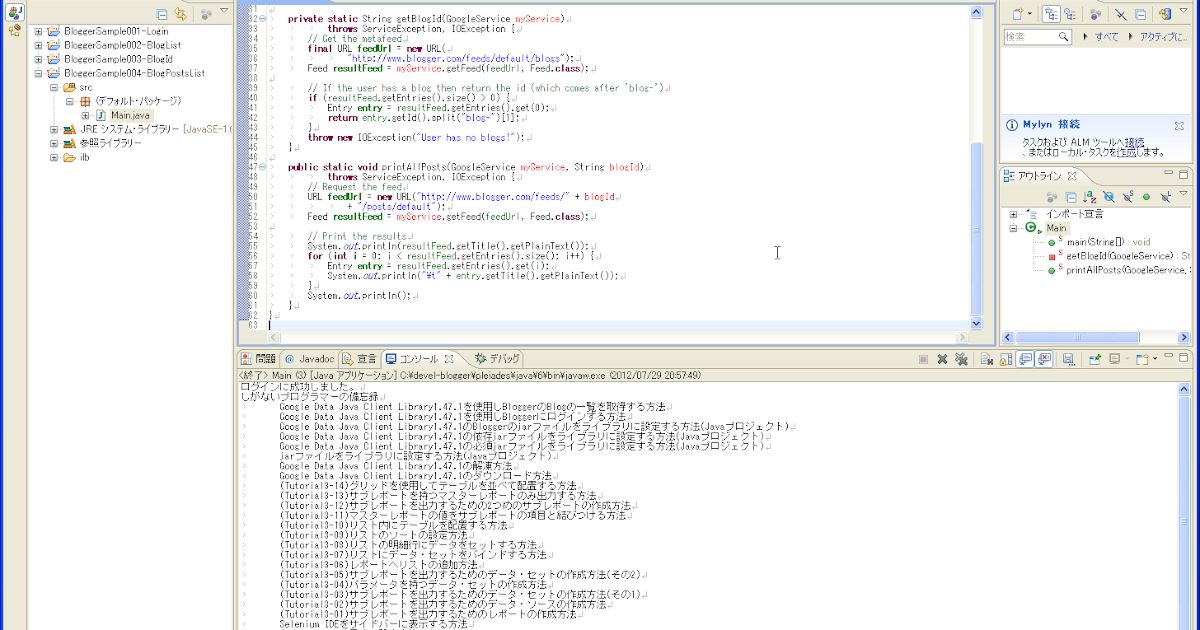Toggle Categorized presentation in task list

tap(1051, 14)
